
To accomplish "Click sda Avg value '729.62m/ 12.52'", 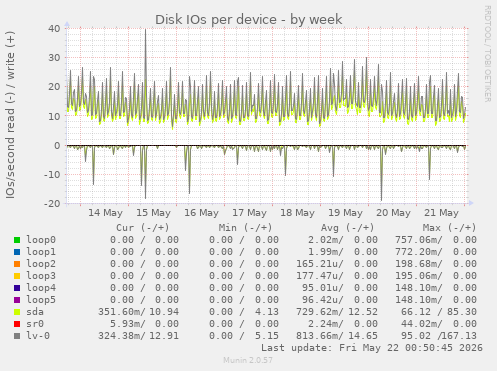I will 337,312.
